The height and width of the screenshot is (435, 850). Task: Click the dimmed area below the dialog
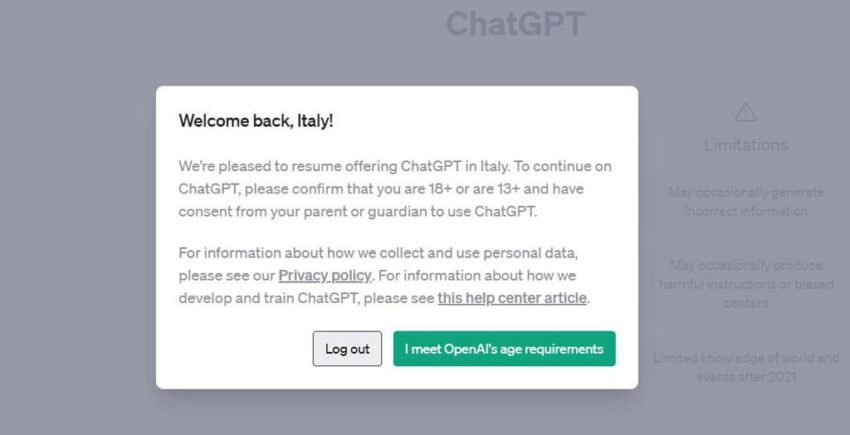pos(397,413)
